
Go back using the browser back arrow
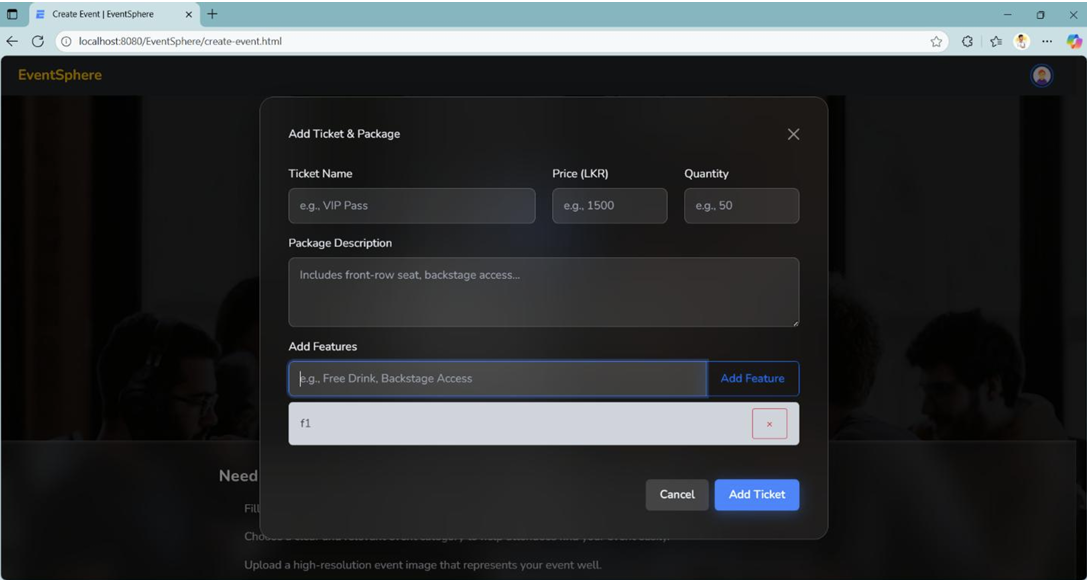pos(13,41)
